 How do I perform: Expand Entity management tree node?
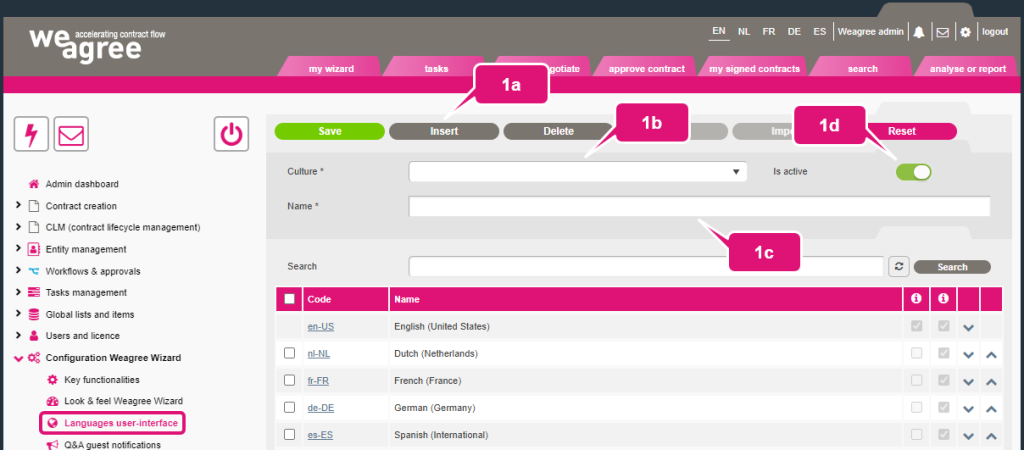18,249
